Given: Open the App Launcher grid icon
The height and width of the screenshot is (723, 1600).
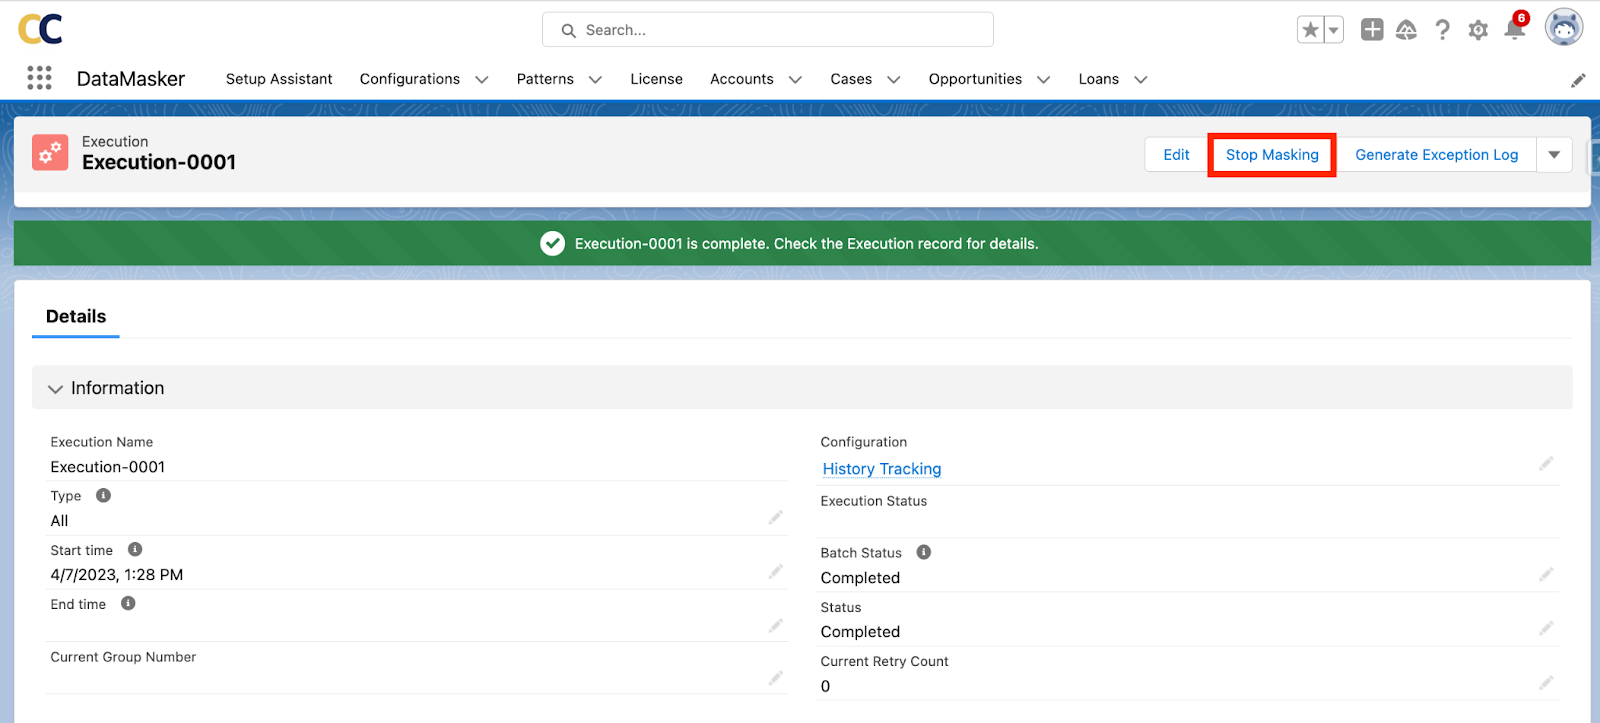Looking at the screenshot, I should pos(39,78).
